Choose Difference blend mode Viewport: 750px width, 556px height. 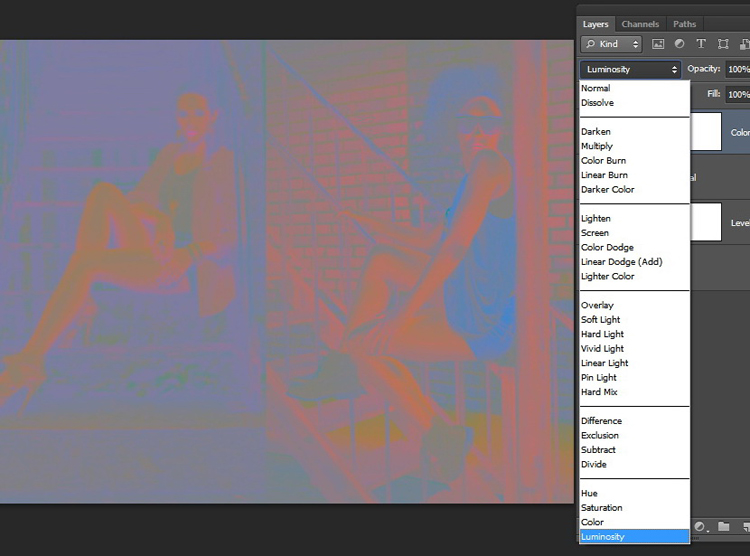[x=634, y=421]
